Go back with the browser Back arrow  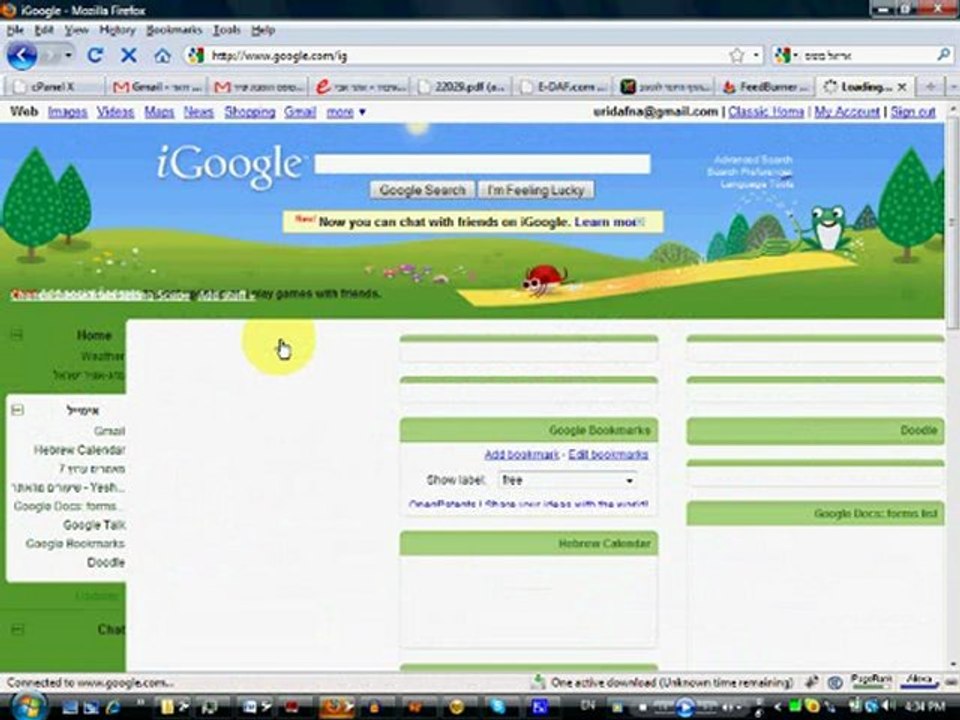click(x=22, y=56)
